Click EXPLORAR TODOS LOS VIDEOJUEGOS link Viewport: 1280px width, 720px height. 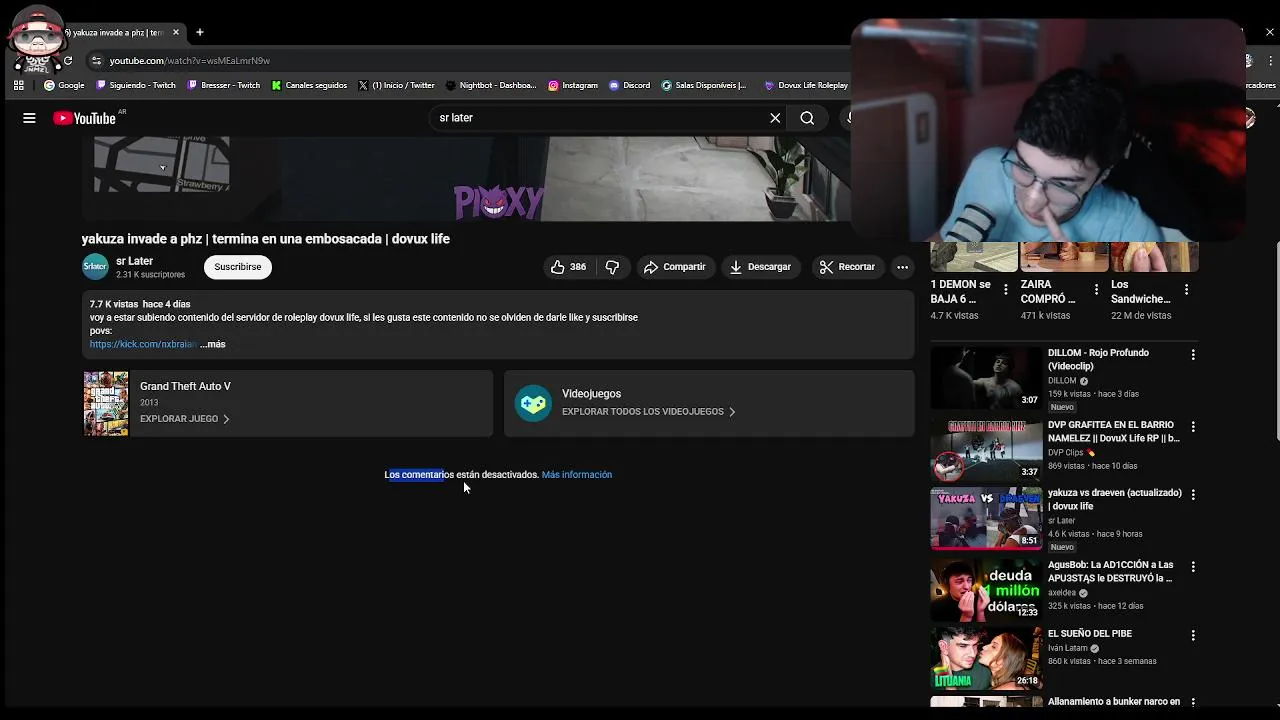648,412
